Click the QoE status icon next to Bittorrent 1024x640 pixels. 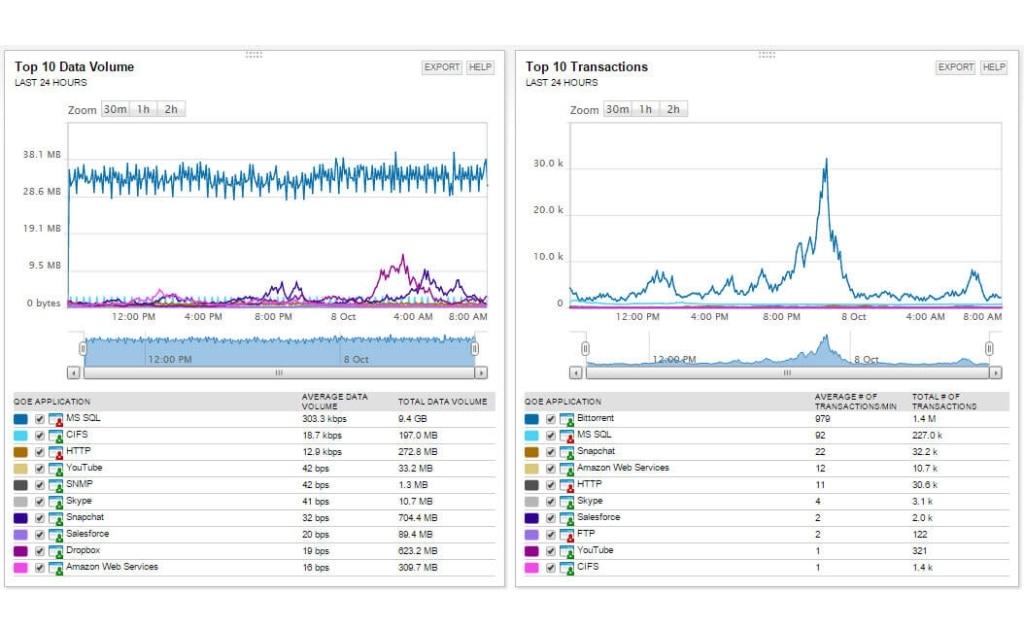(565, 418)
